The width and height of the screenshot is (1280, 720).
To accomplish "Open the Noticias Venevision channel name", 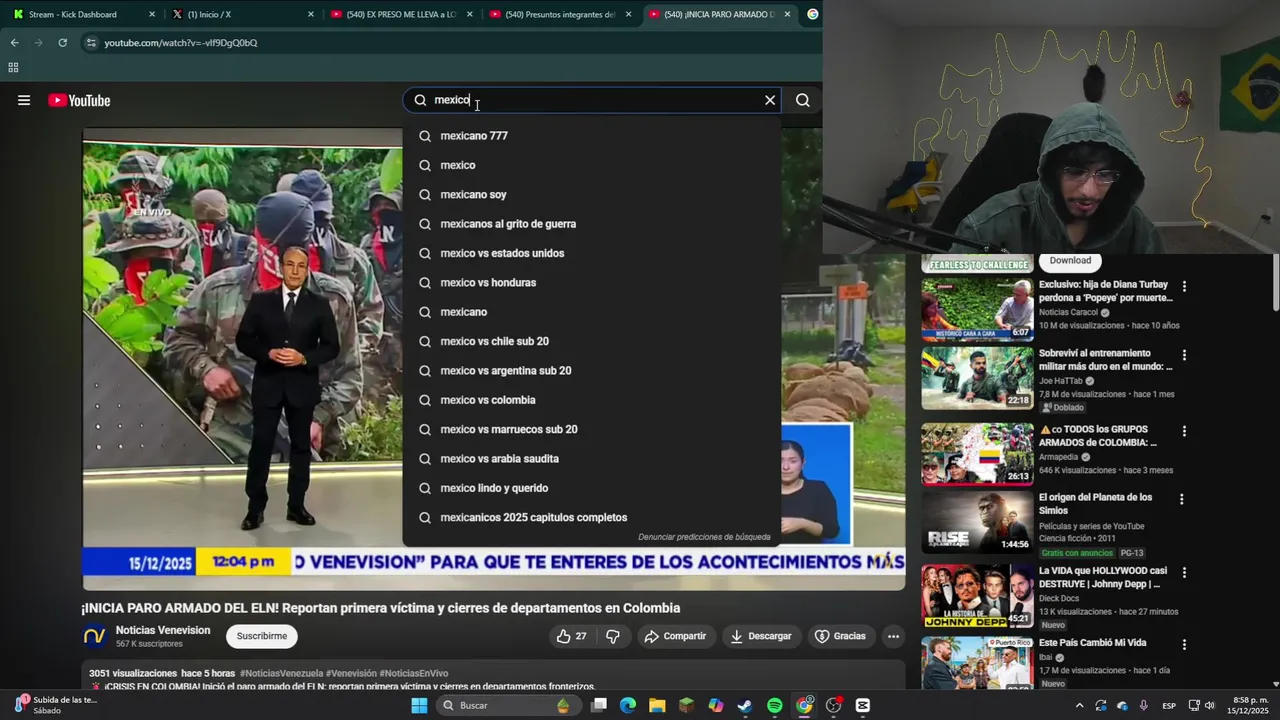I will (x=163, y=630).
